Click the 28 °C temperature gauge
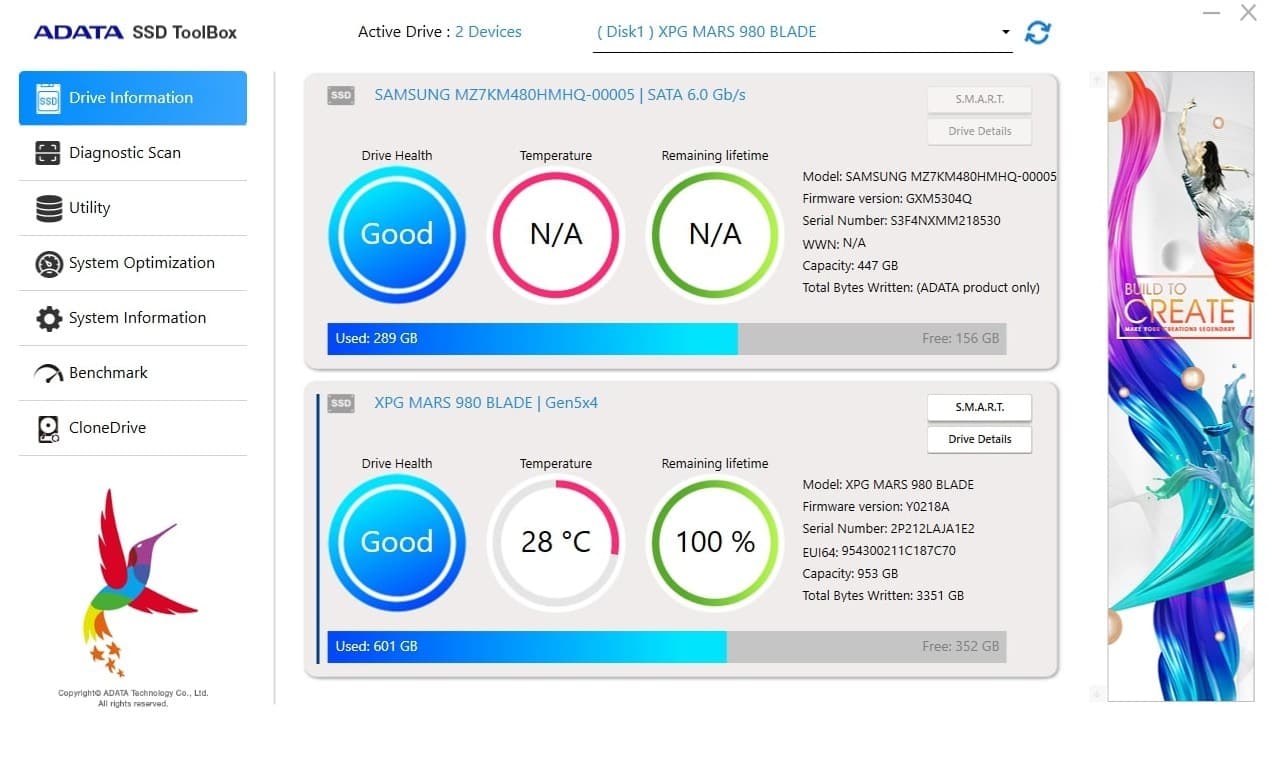 [x=556, y=543]
